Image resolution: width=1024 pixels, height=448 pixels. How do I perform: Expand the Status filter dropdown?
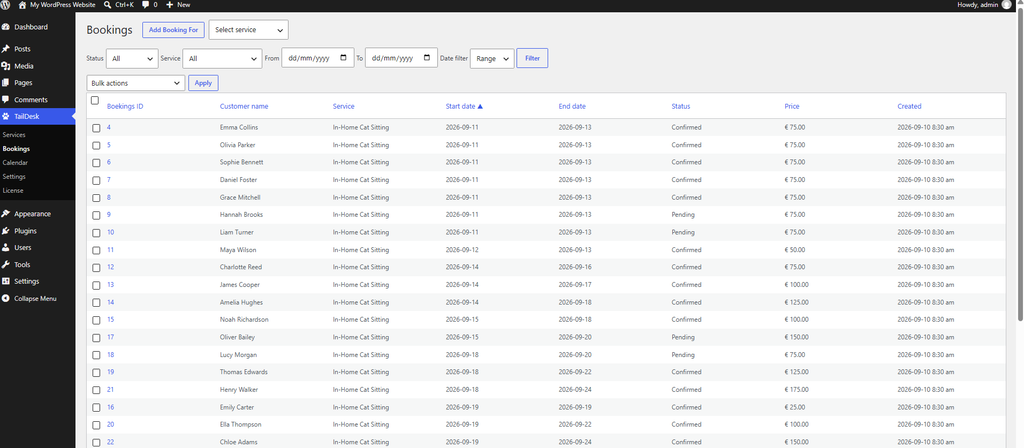click(x=132, y=58)
